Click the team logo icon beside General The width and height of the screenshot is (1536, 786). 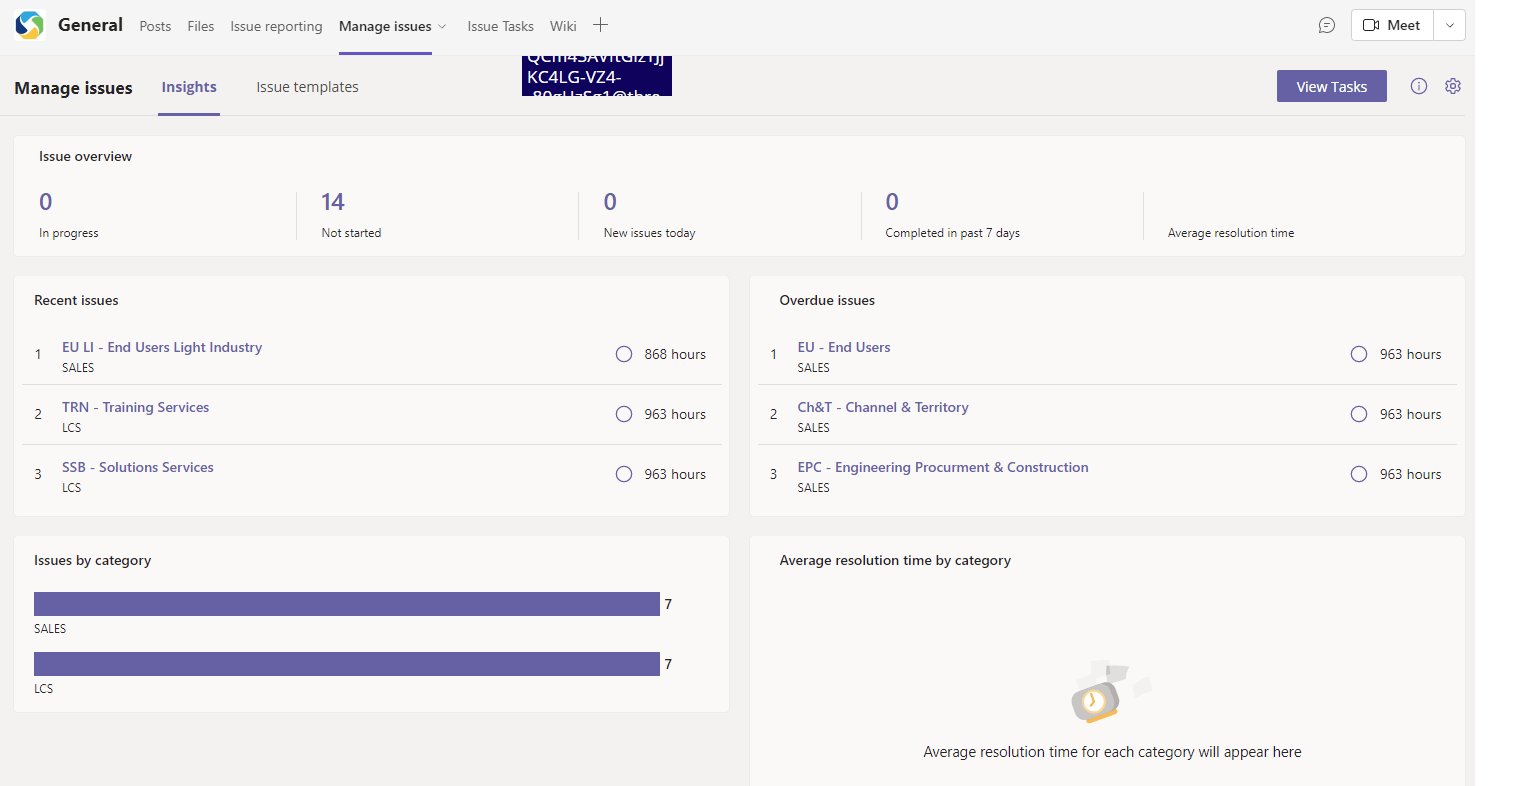click(30, 25)
